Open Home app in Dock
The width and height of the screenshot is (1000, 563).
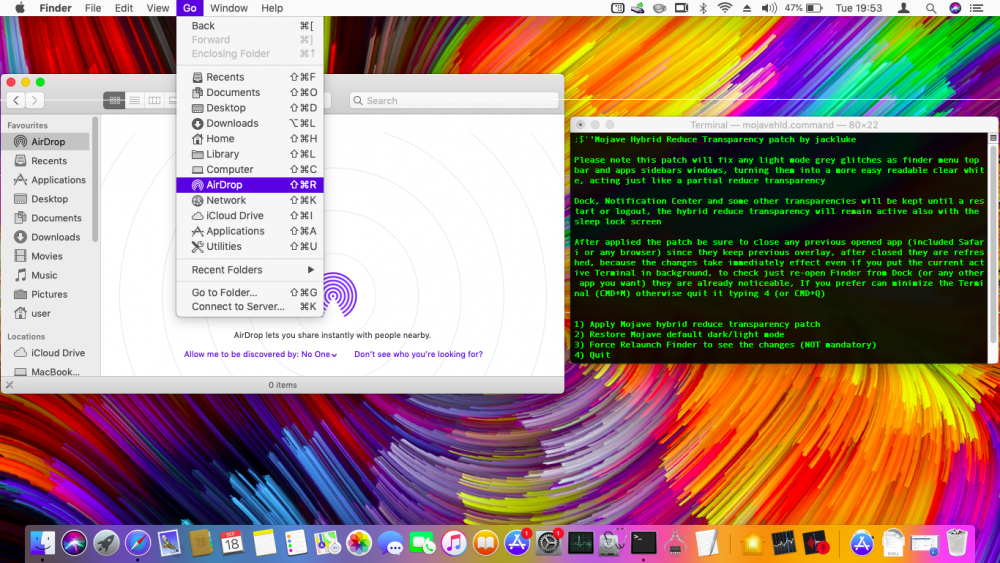coord(752,543)
